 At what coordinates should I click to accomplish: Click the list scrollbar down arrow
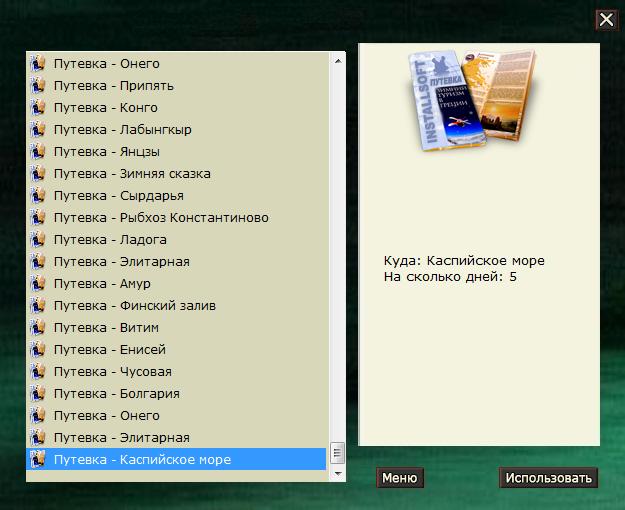[338, 473]
